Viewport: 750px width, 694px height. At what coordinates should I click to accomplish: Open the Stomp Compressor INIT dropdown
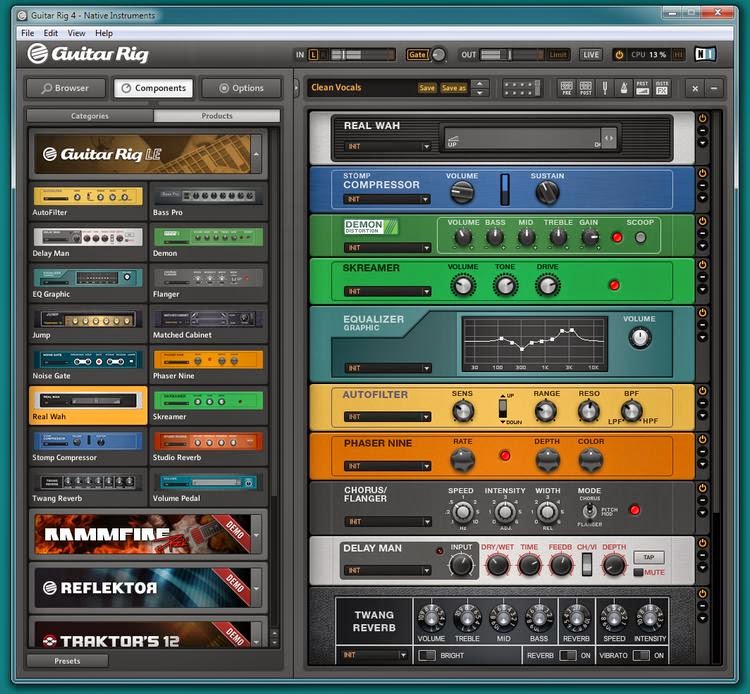(387, 199)
